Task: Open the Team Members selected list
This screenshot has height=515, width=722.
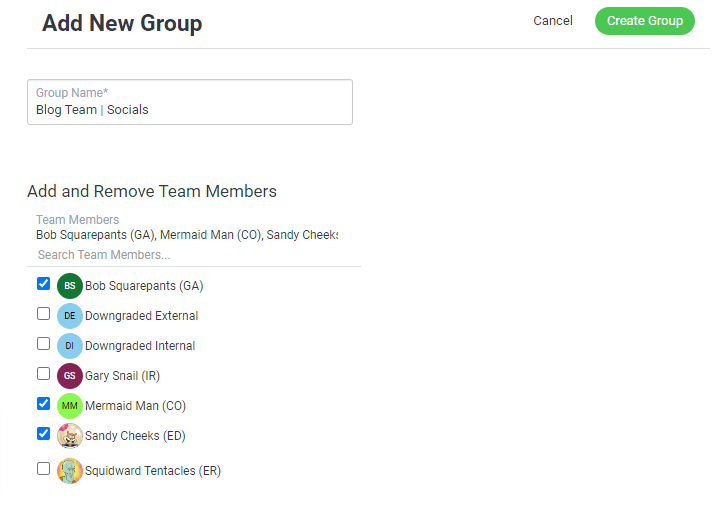Action: click(x=187, y=235)
